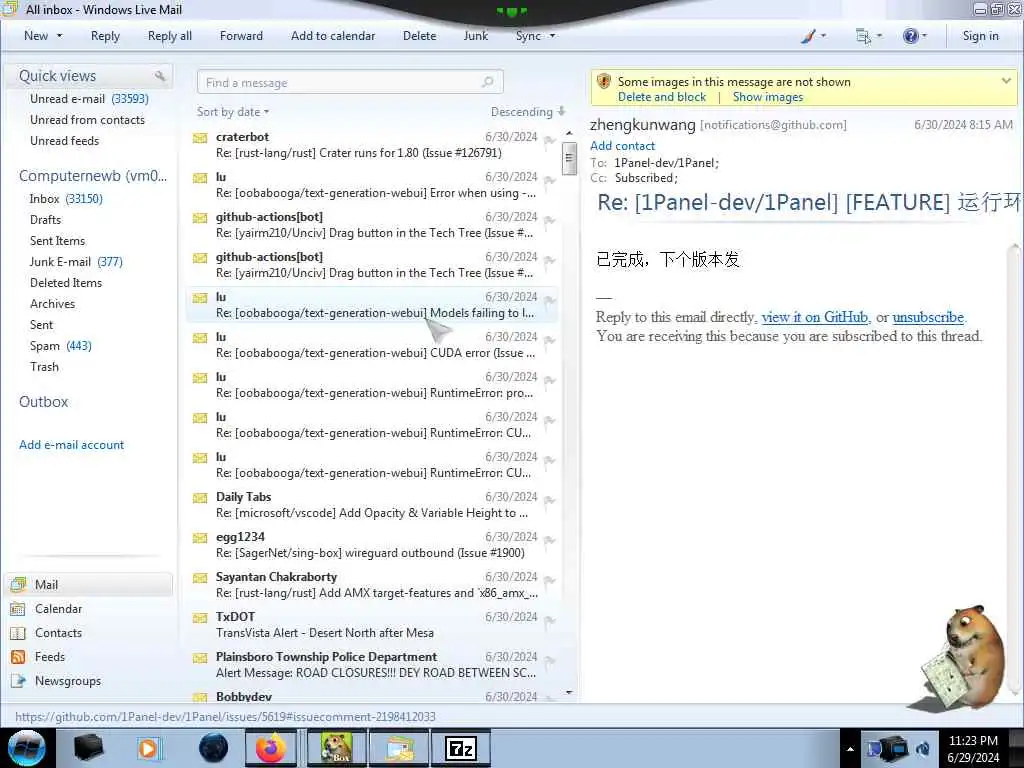Click Sign in button
Image resolution: width=1024 pixels, height=768 pixels.
[x=980, y=36]
